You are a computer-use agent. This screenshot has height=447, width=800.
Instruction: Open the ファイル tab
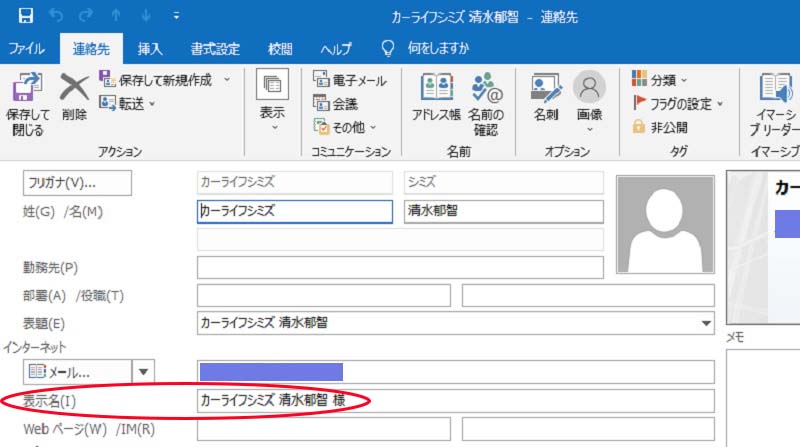click(26, 49)
